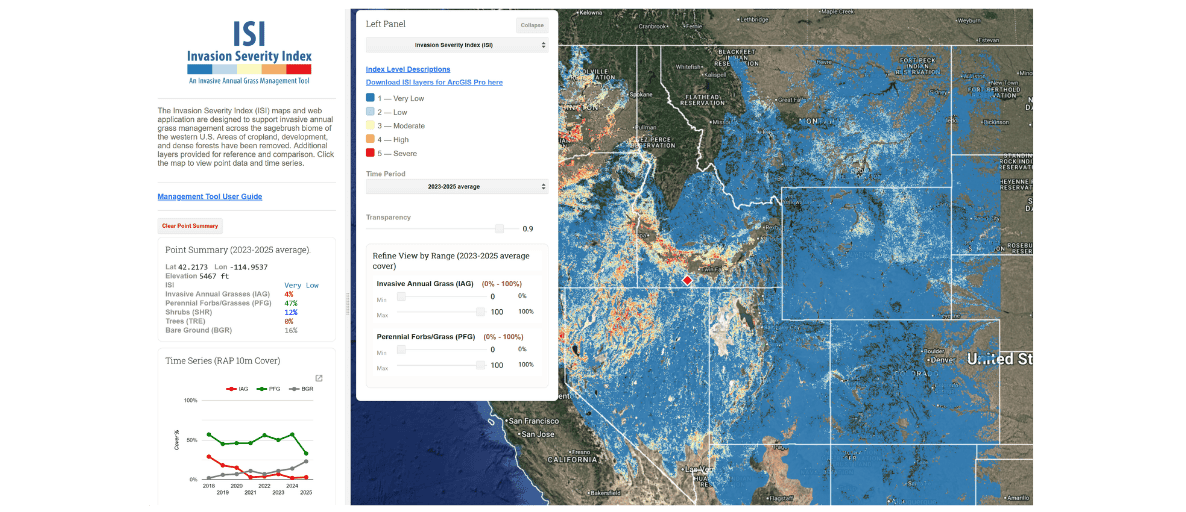Download ISI layers for ArcGIS Pro
The image size is (1186, 512).
(434, 82)
